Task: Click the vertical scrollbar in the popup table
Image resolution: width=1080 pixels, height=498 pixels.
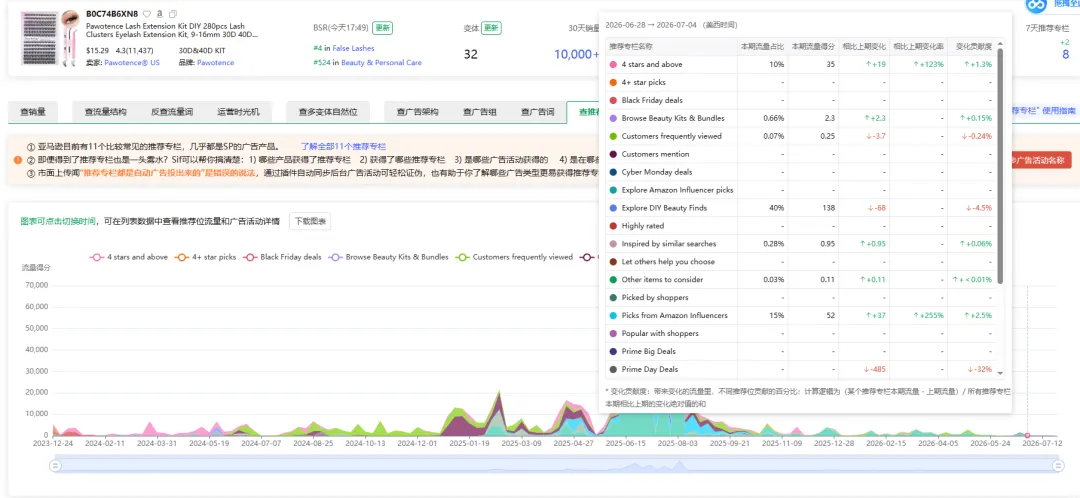Action: 1000,165
